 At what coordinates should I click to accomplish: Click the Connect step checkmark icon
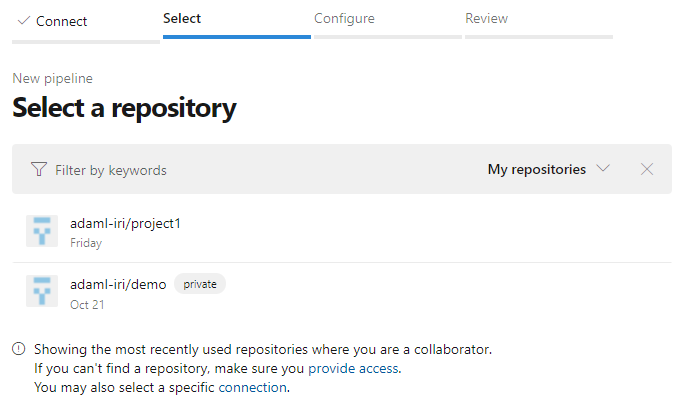pyautogui.click(x=24, y=20)
